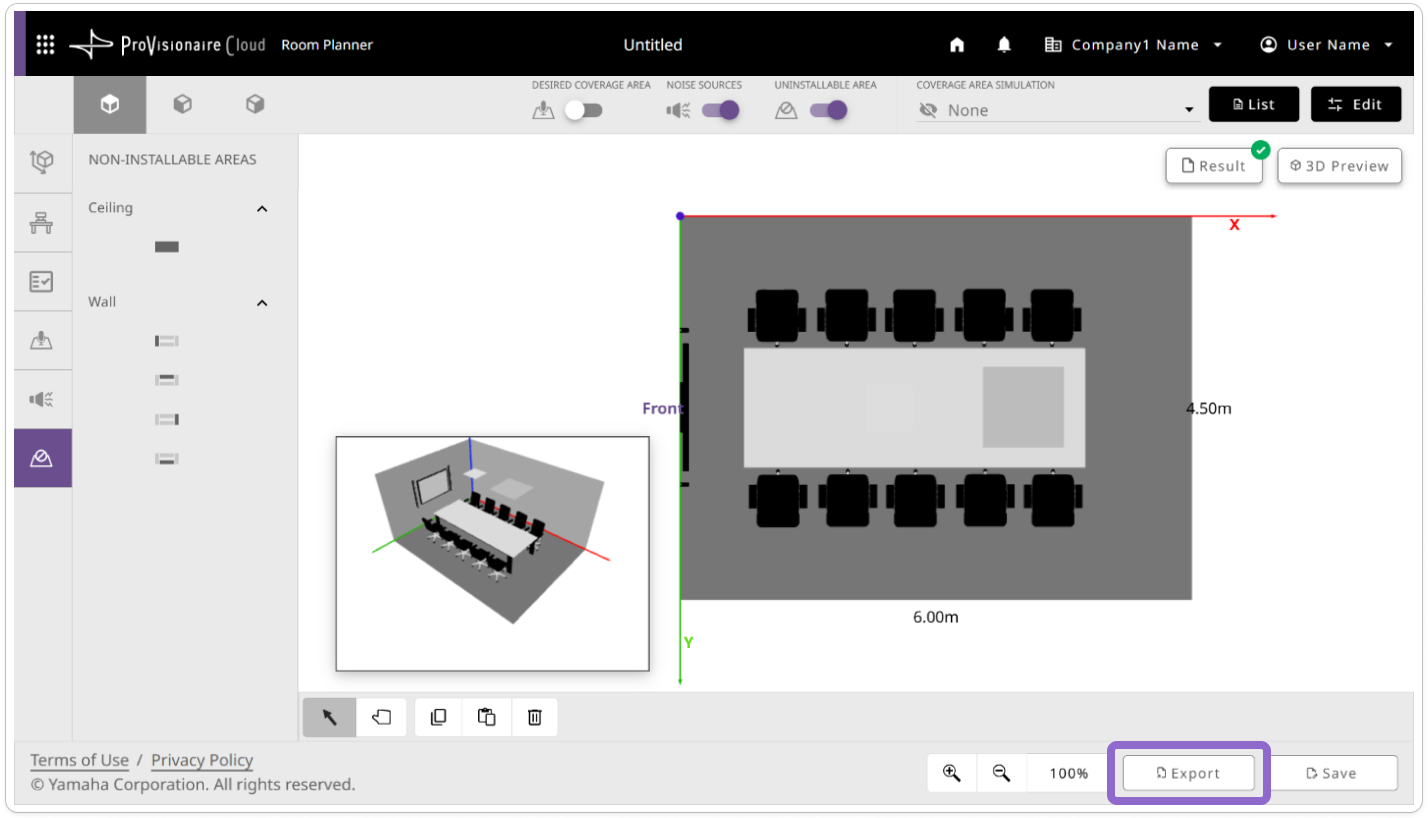Image resolution: width=1428 pixels, height=818 pixels.
Task: Open User Name account menu
Action: (x=1326, y=45)
